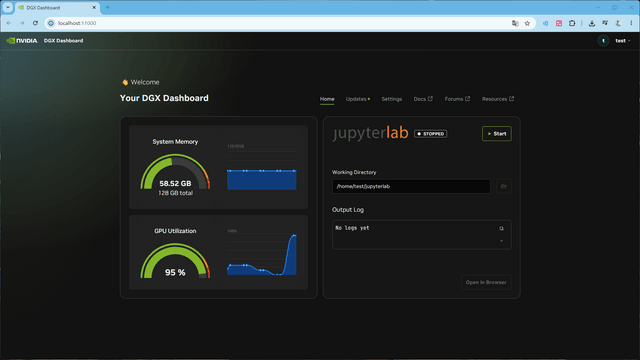Screen dimensions: 640x360
Task: Go back with the browser back arrow
Action: click(x=9, y=23)
